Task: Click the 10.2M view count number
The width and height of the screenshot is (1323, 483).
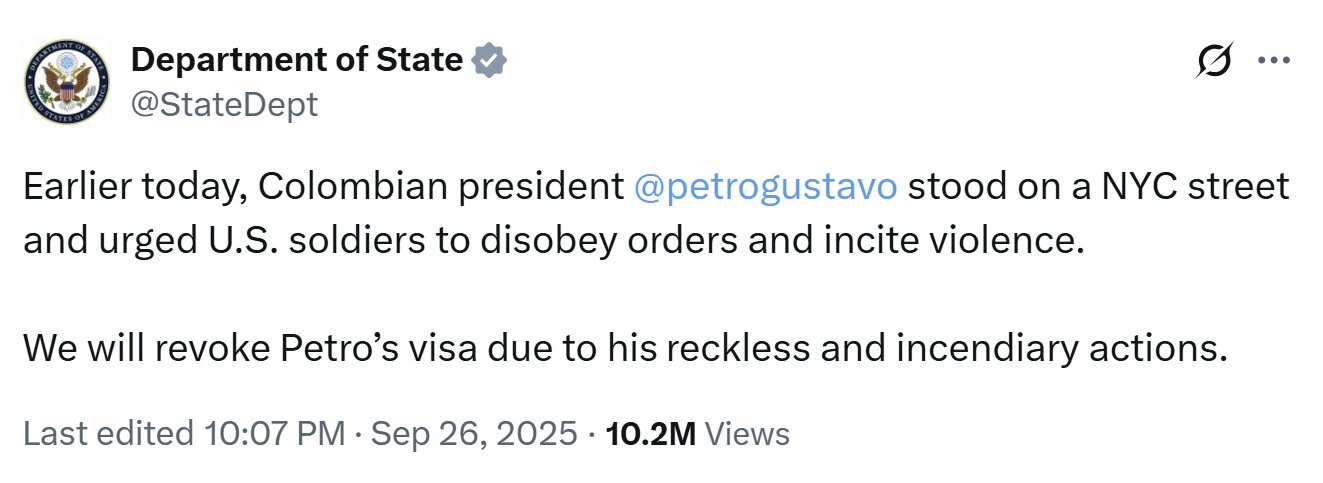Action: click(x=651, y=433)
